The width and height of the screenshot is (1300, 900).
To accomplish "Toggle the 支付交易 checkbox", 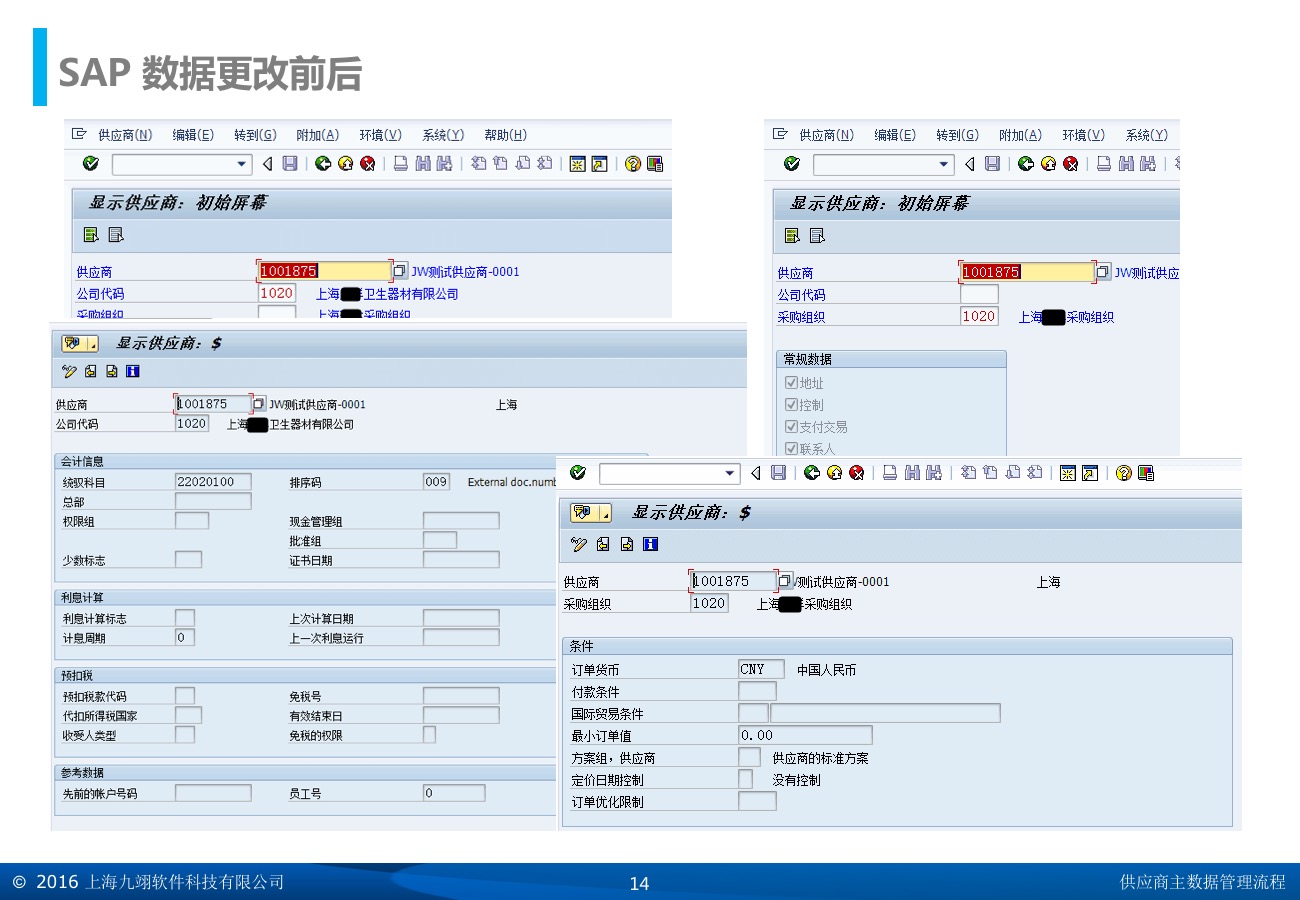I will point(791,427).
